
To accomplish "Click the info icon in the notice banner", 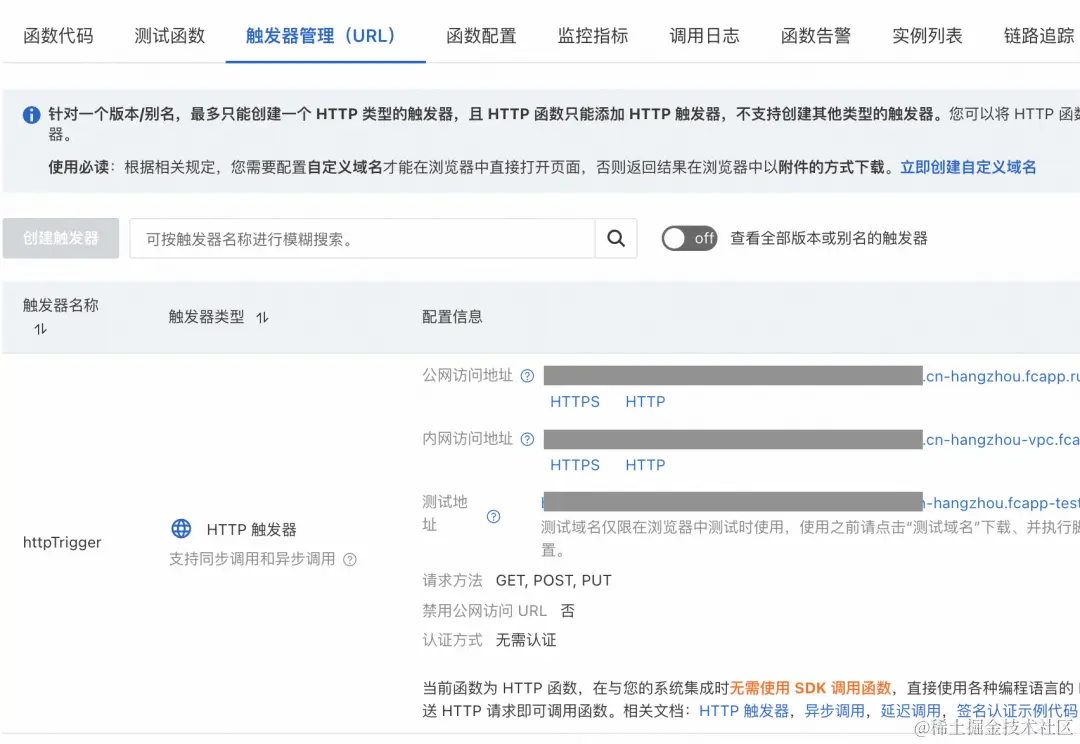I will [x=30, y=113].
